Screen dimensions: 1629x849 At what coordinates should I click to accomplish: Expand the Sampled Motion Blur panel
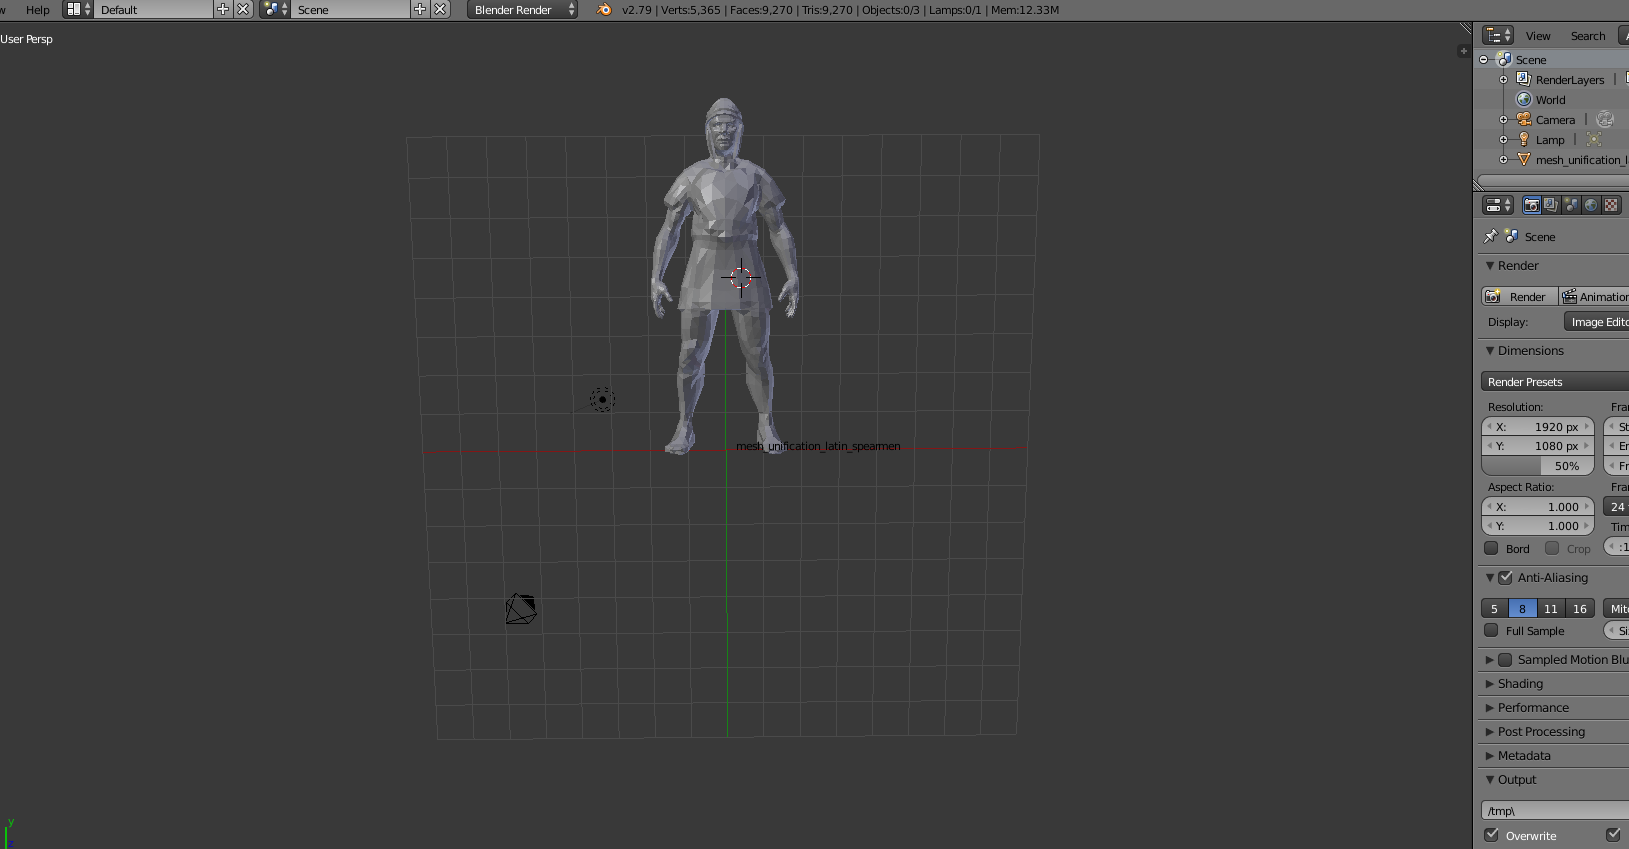coord(1490,660)
